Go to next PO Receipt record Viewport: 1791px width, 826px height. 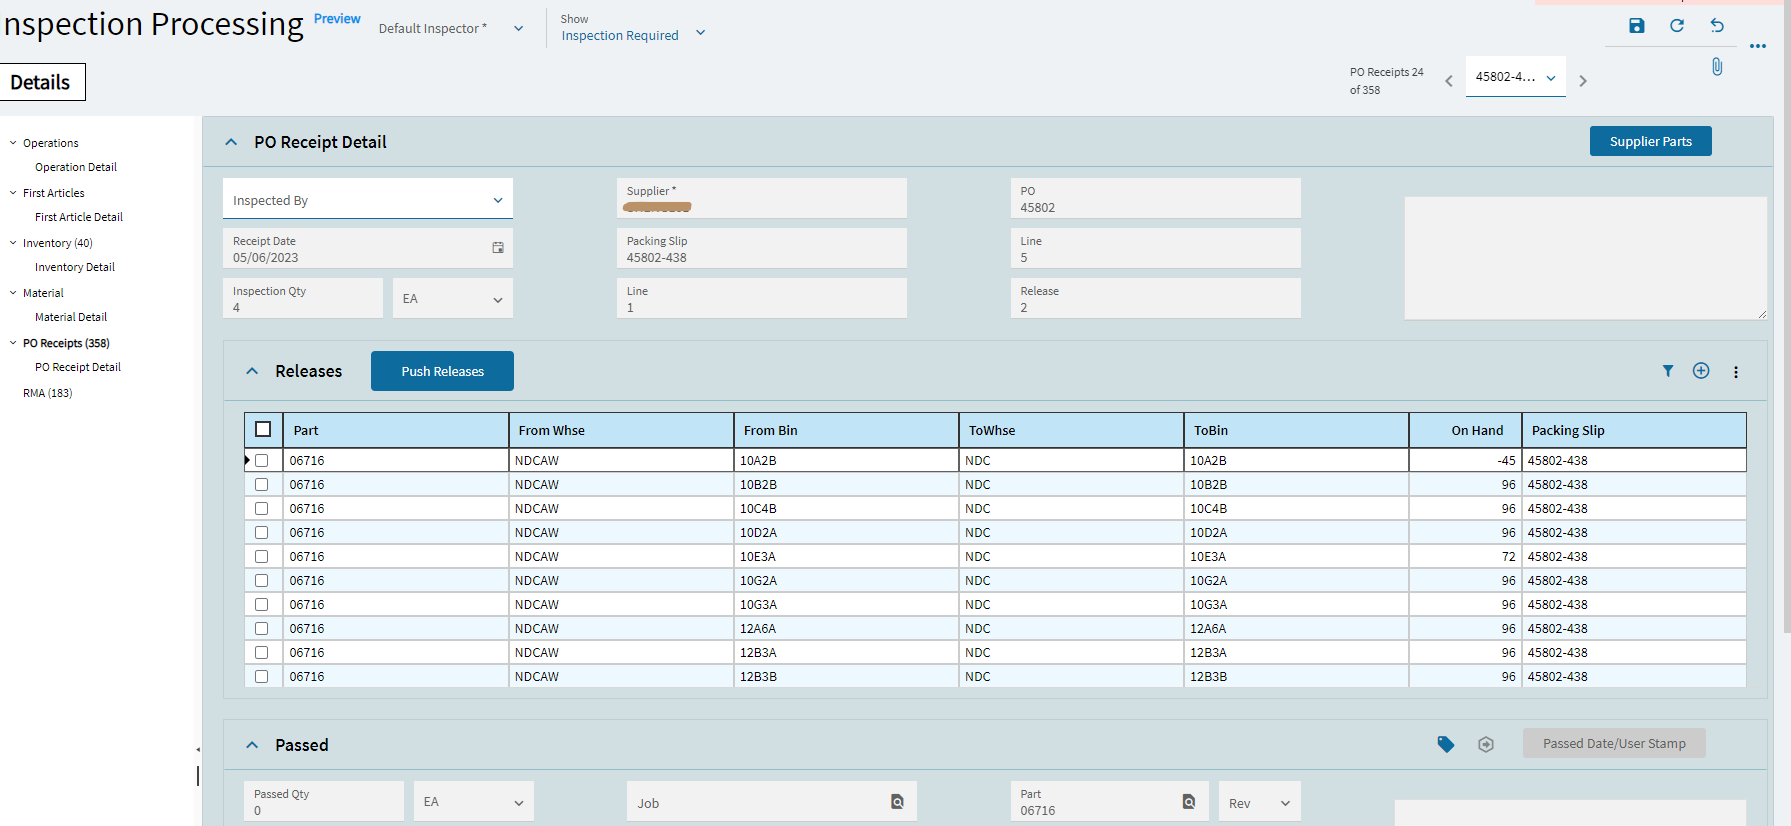tap(1583, 81)
